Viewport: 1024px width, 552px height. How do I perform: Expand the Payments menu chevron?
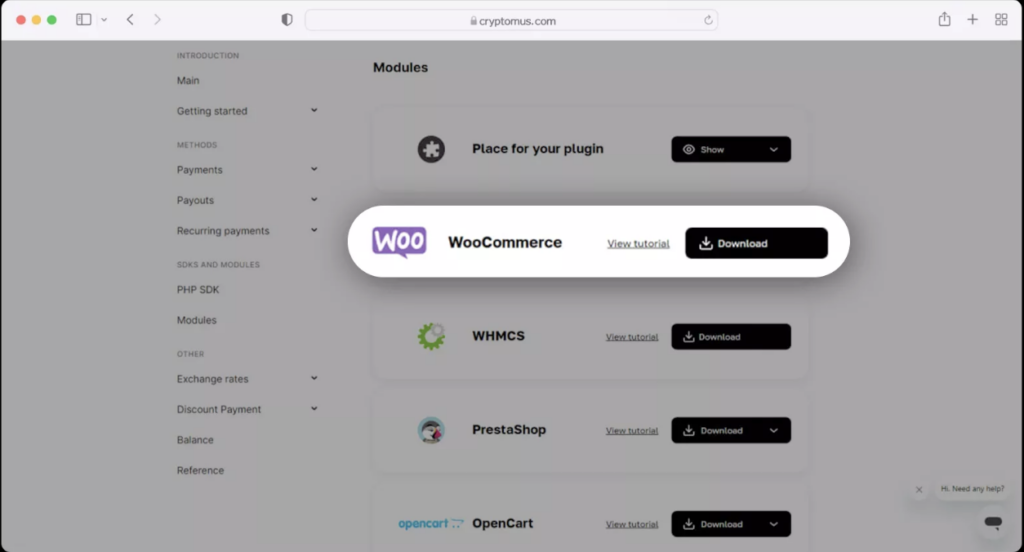(x=314, y=169)
